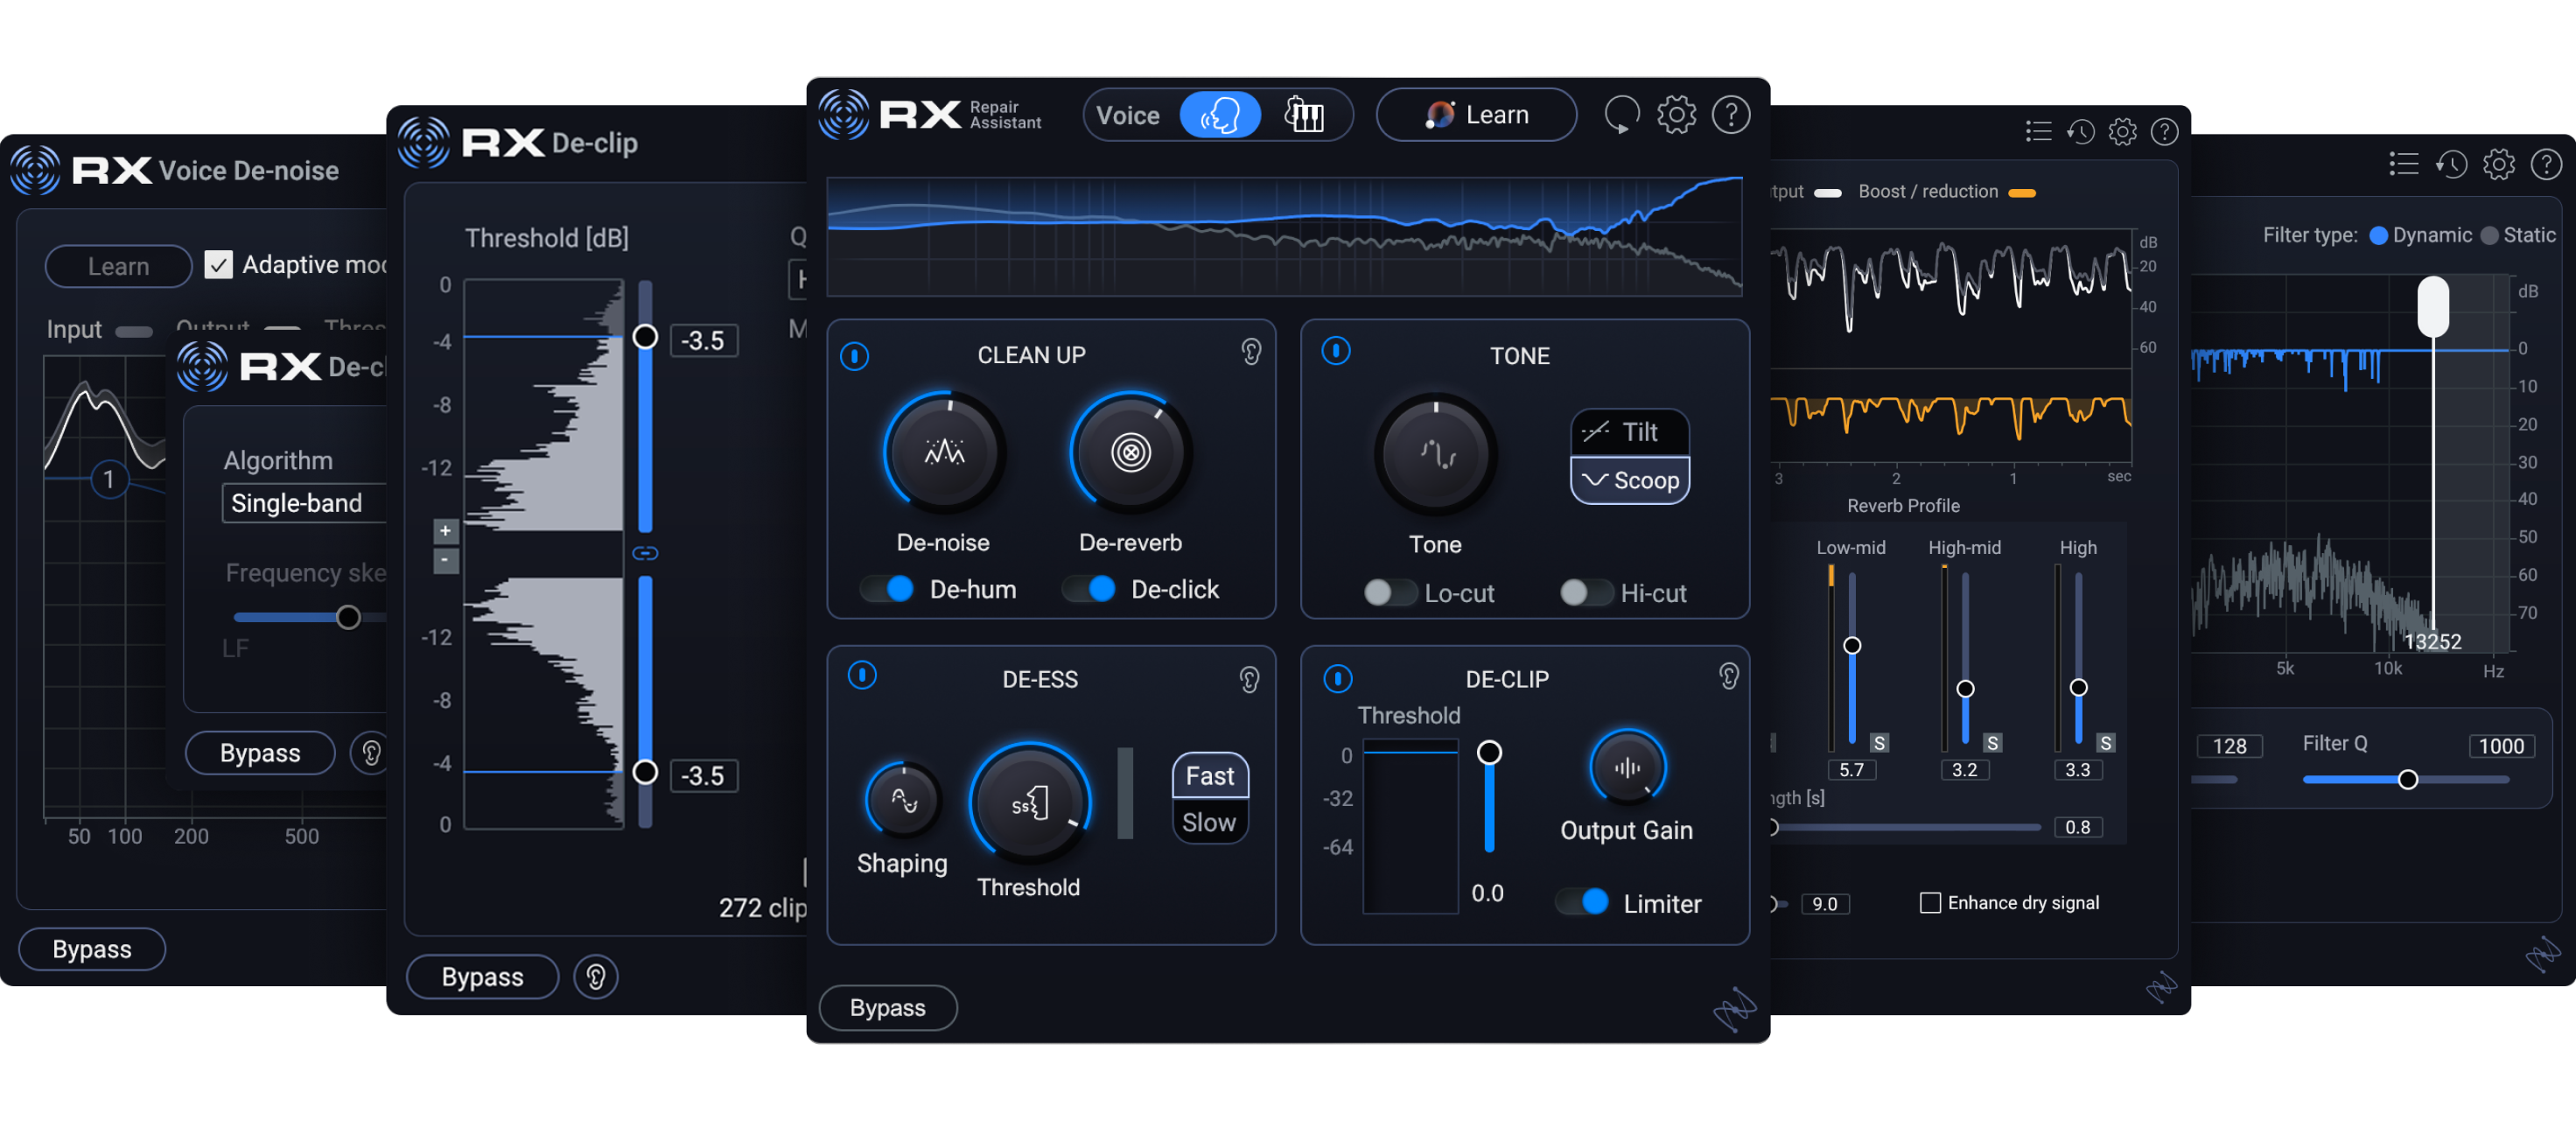Click the De-ess Shaping knob
Screen dimensions: 2576x1121
click(903, 801)
